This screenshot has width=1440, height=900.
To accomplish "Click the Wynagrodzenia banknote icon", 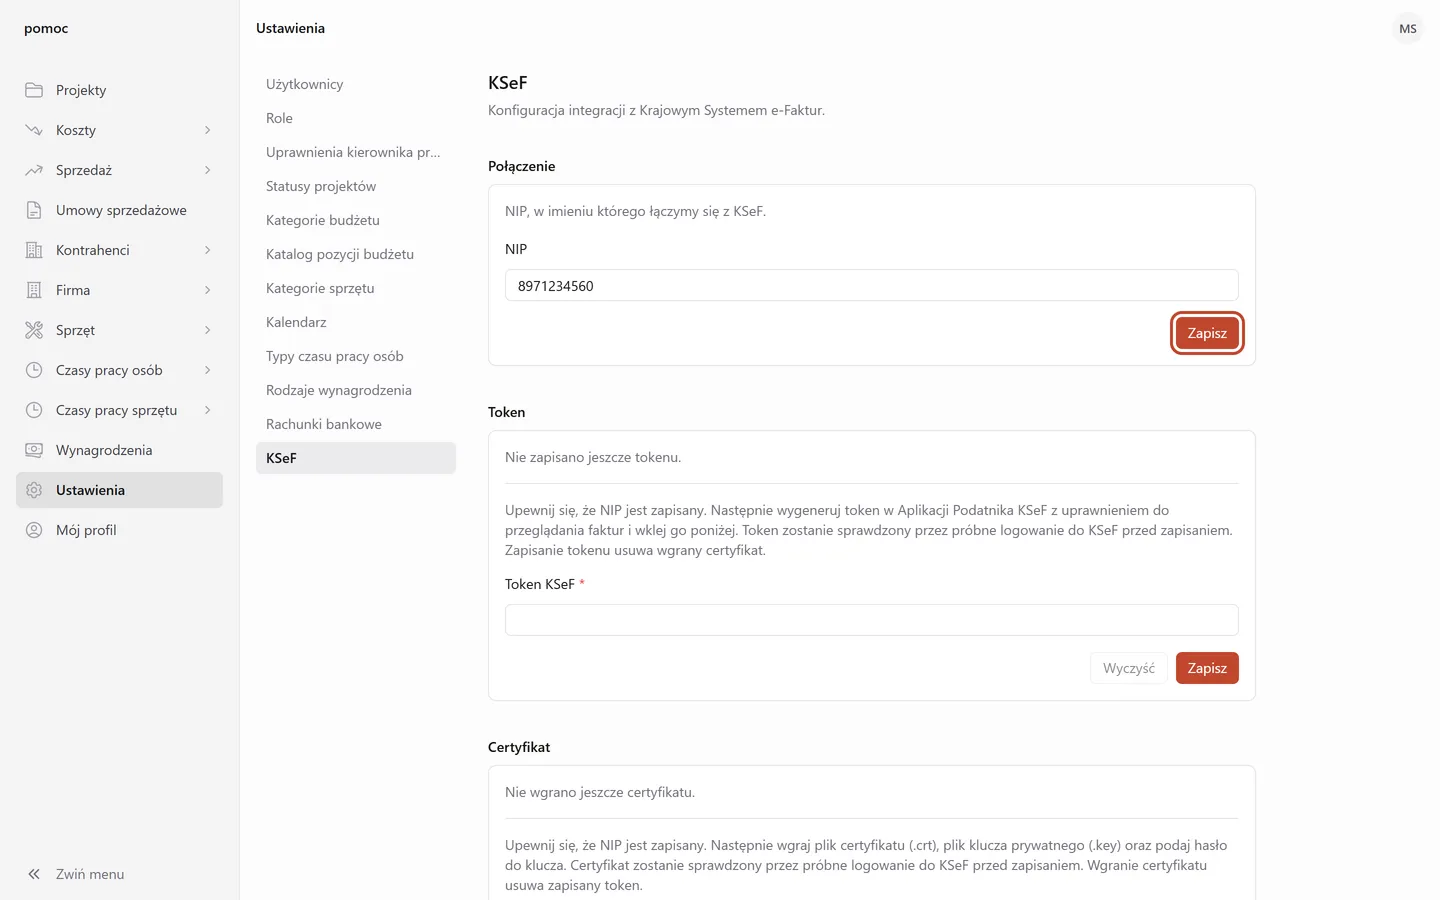I will pyautogui.click(x=34, y=450).
